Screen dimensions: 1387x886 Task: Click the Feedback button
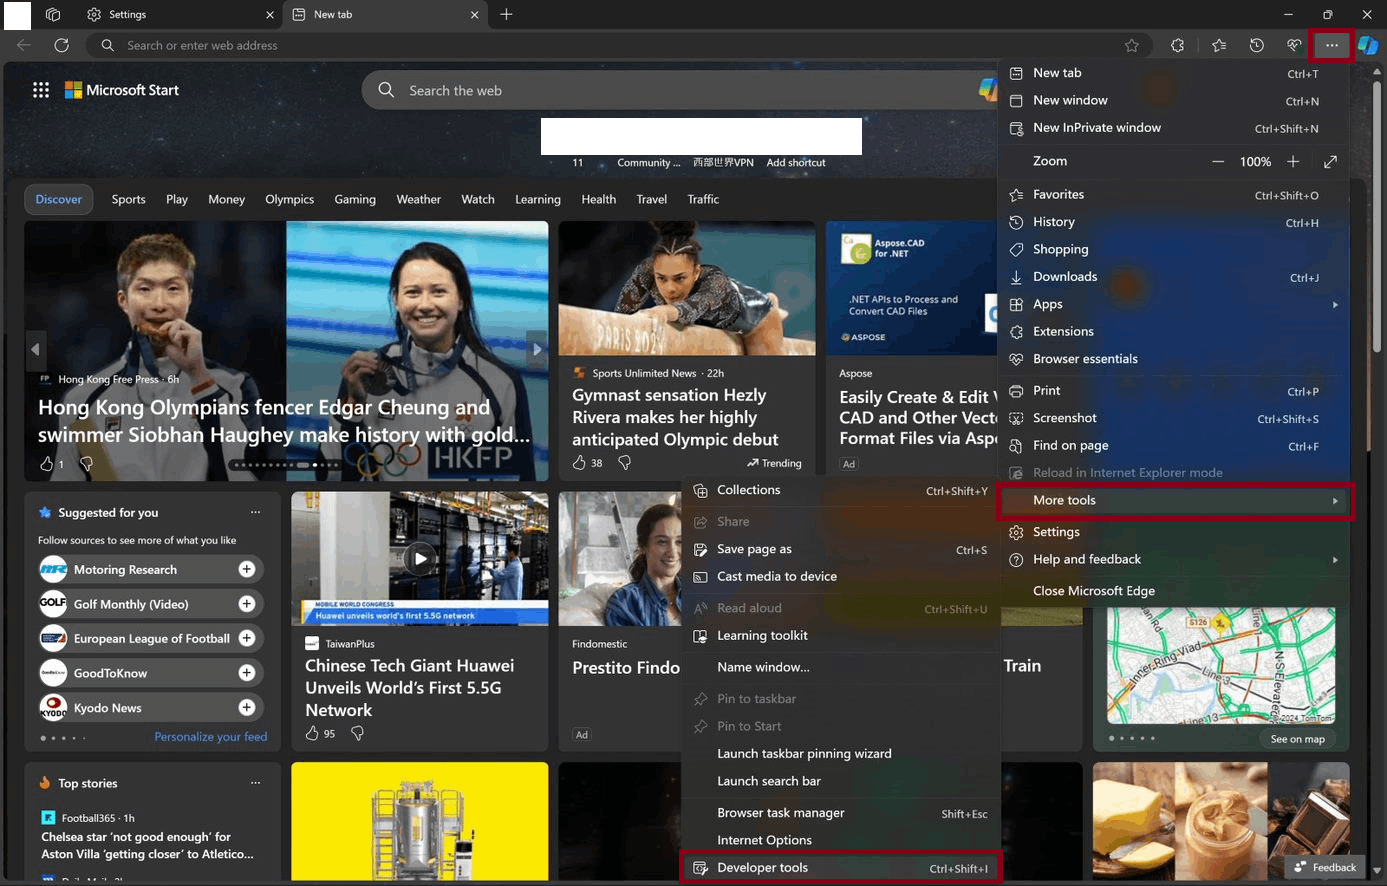tap(1324, 867)
